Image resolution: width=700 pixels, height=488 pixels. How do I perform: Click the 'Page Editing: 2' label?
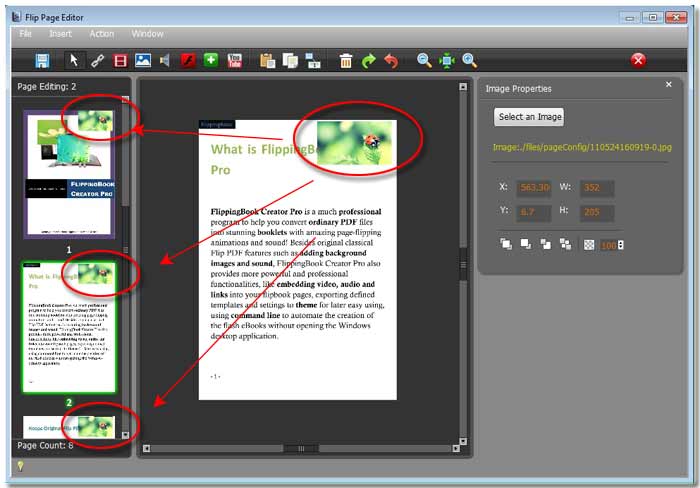click(47, 87)
